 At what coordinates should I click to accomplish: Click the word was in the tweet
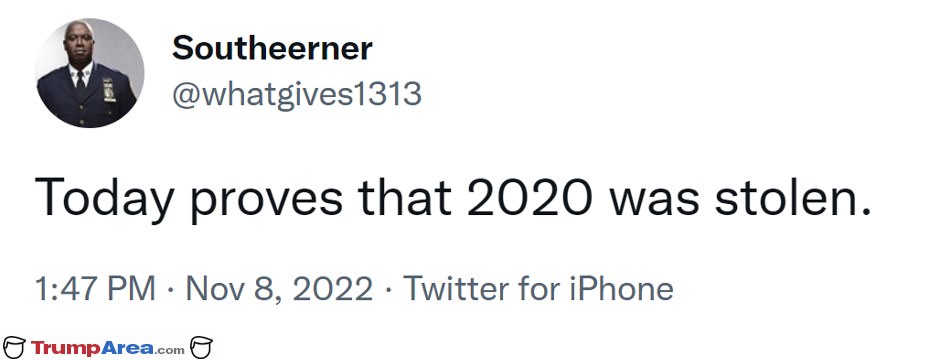(653, 202)
